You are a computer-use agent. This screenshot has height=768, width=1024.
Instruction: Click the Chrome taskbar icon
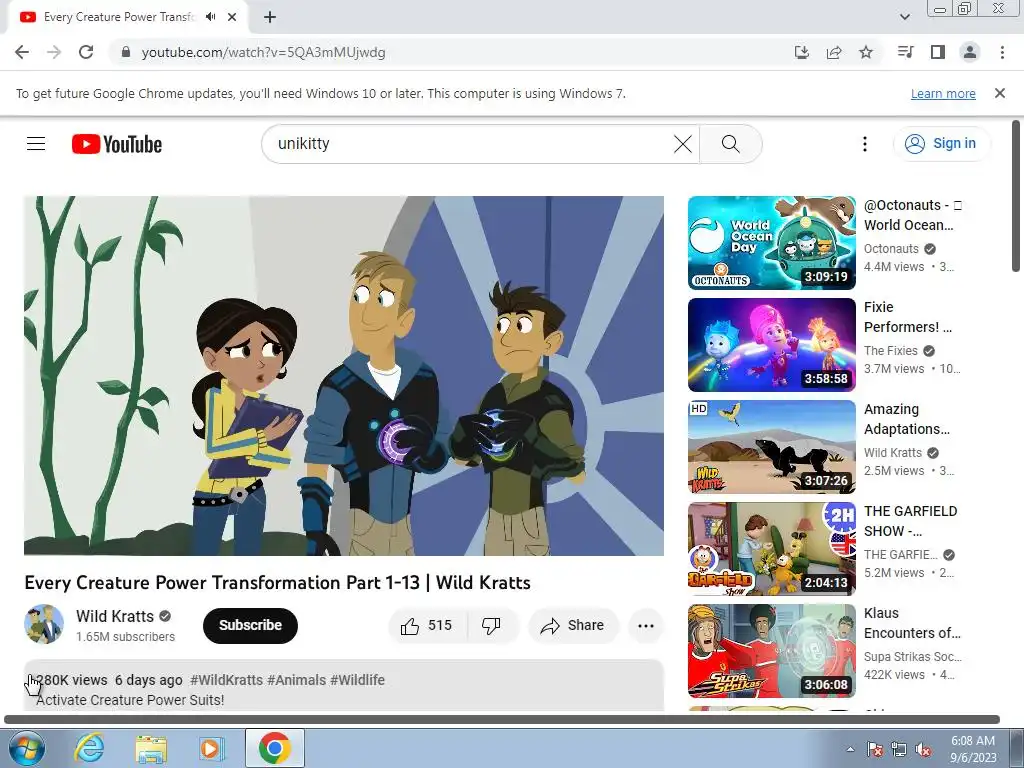pos(274,748)
